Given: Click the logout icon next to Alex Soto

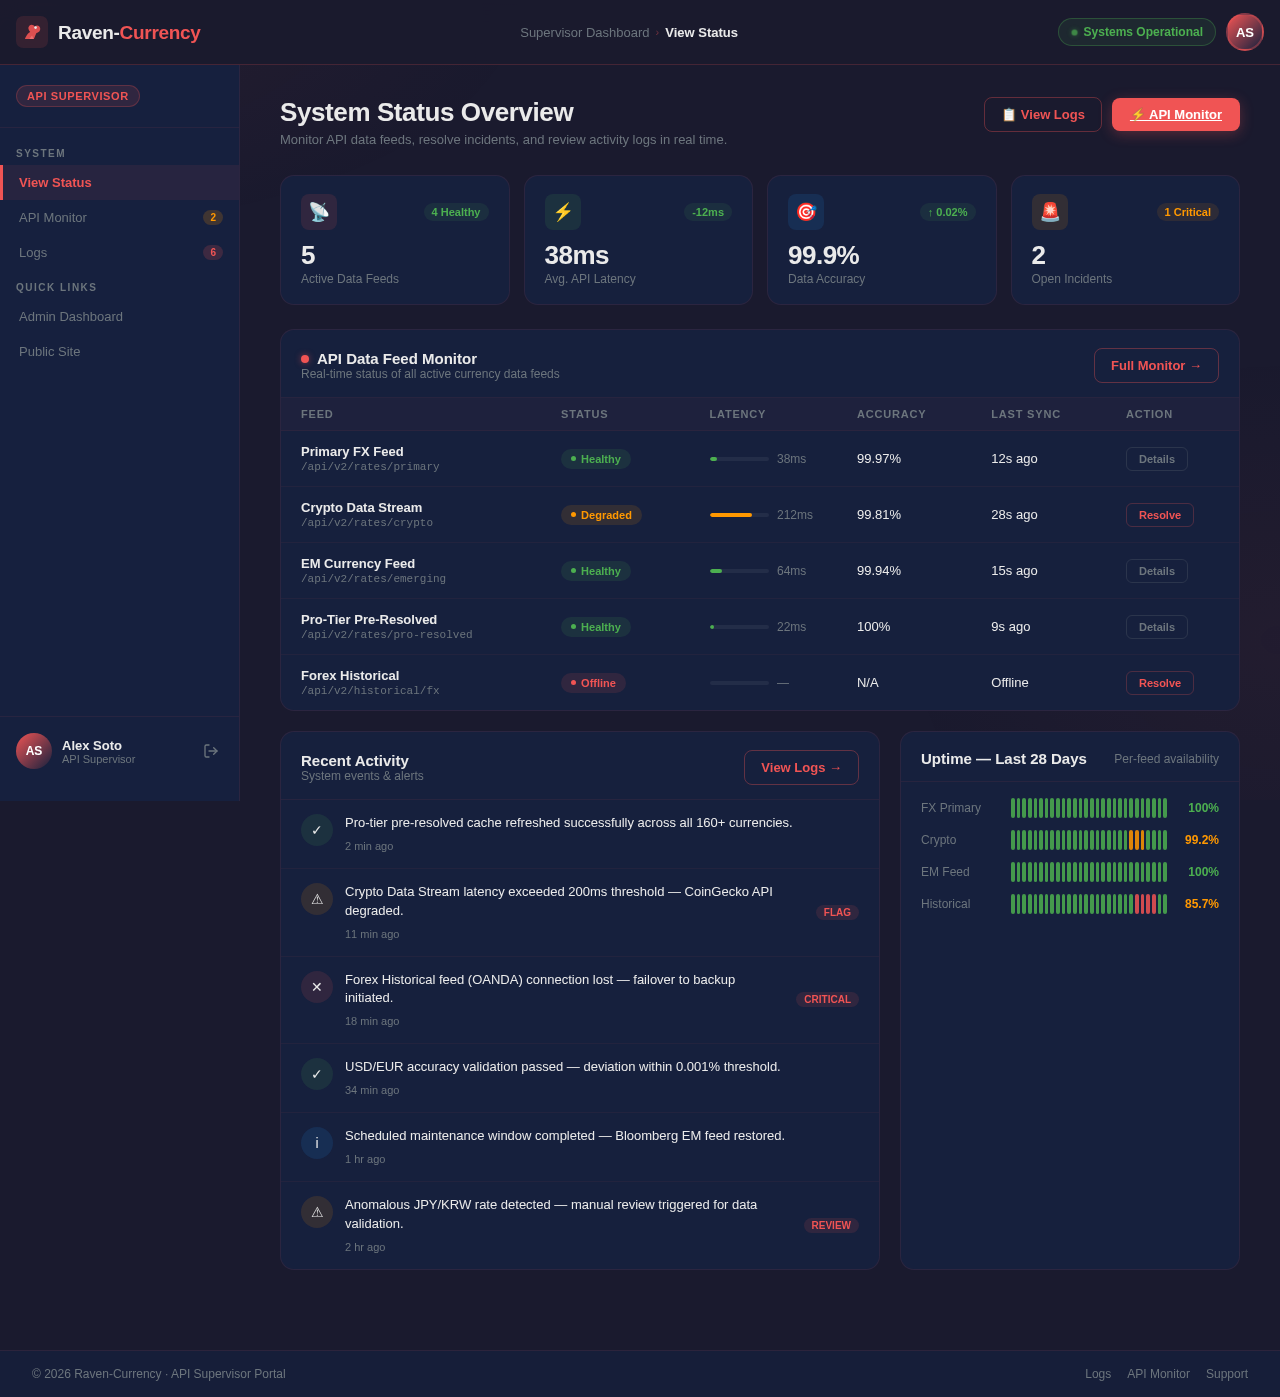Looking at the screenshot, I should 211,750.
